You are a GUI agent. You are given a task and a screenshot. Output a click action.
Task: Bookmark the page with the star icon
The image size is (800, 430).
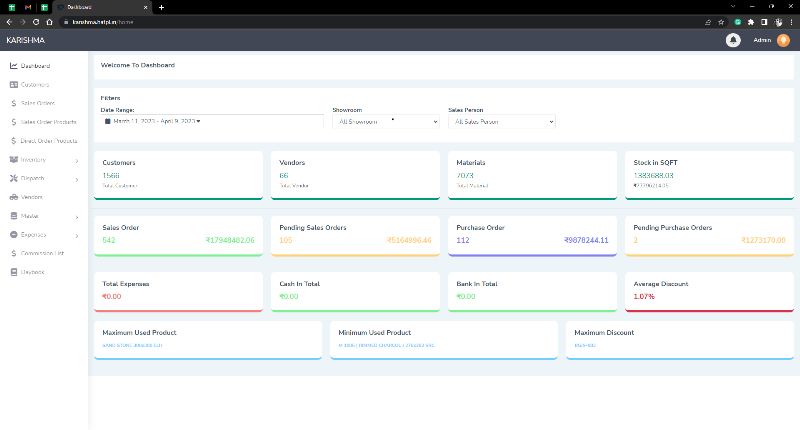[x=721, y=22]
